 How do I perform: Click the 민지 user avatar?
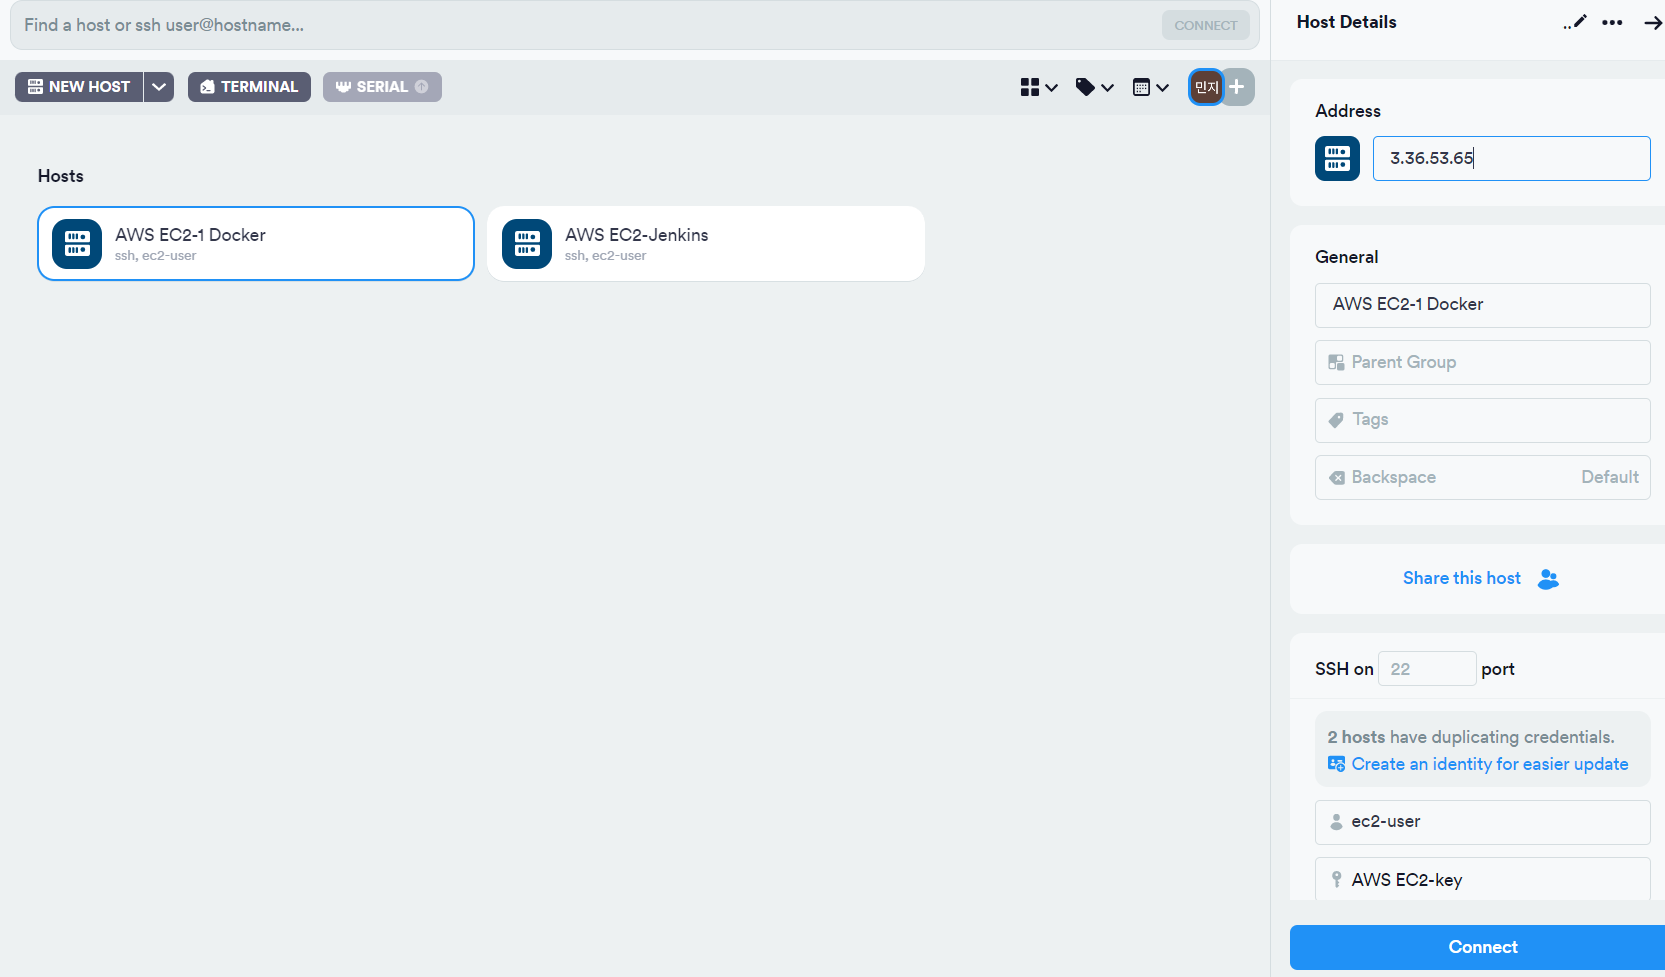tap(1206, 87)
